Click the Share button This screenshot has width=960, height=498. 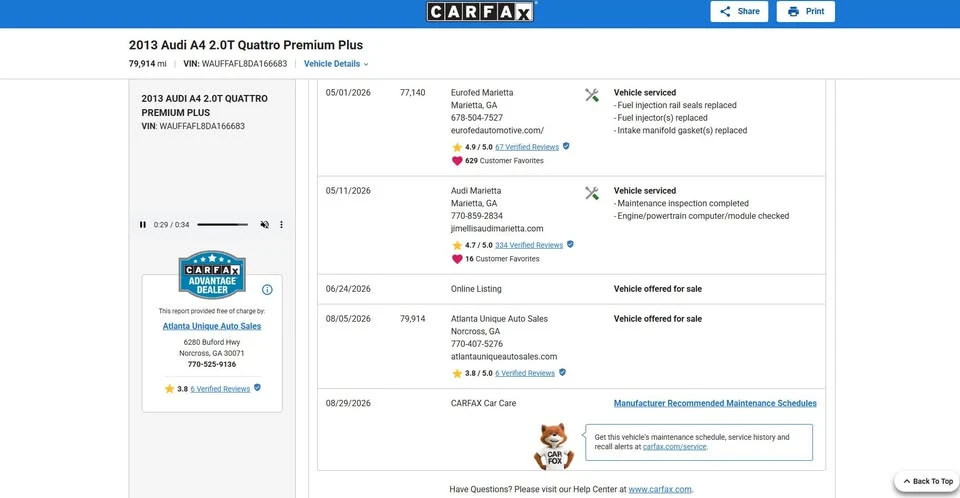(x=739, y=11)
